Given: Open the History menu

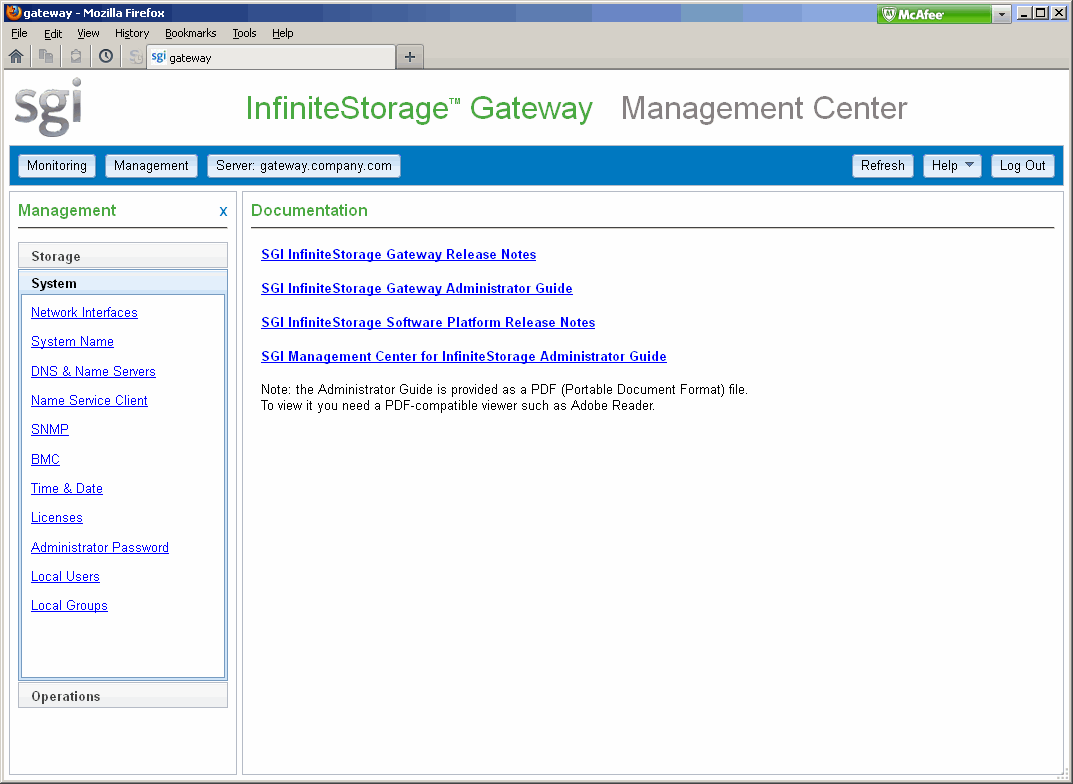Looking at the screenshot, I should [132, 33].
